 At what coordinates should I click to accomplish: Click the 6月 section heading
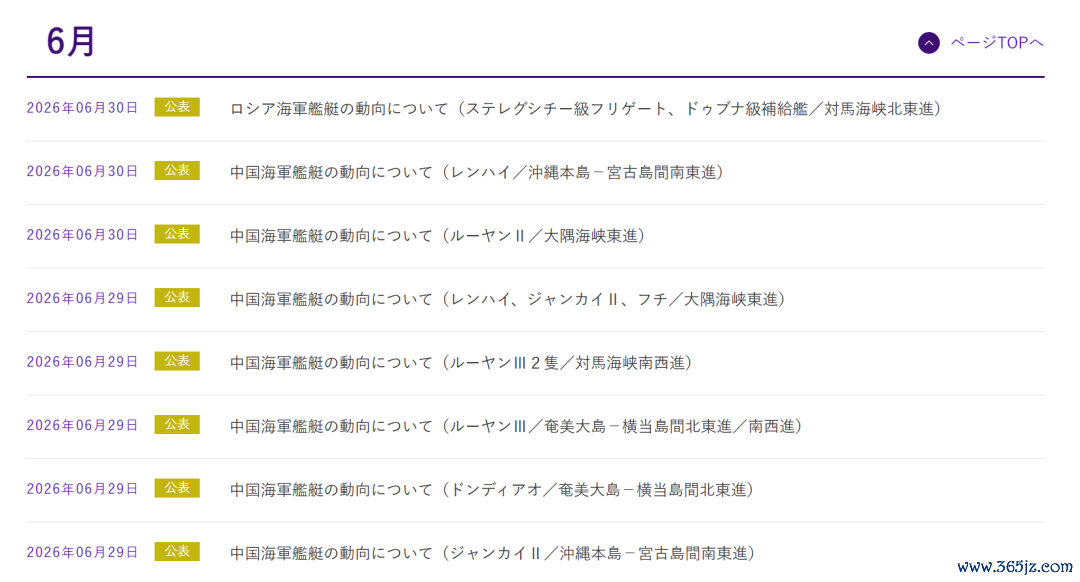pos(70,41)
